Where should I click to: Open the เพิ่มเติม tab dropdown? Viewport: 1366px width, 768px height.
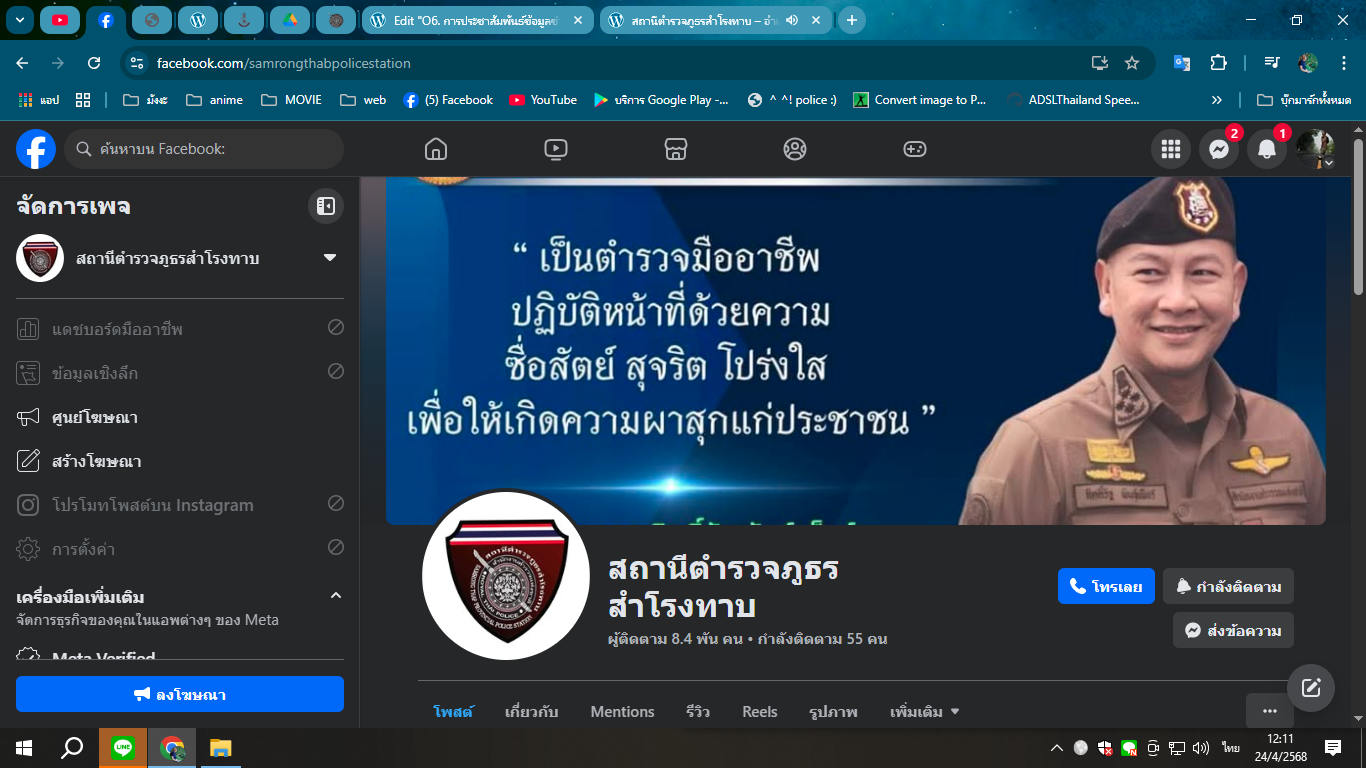pos(924,712)
